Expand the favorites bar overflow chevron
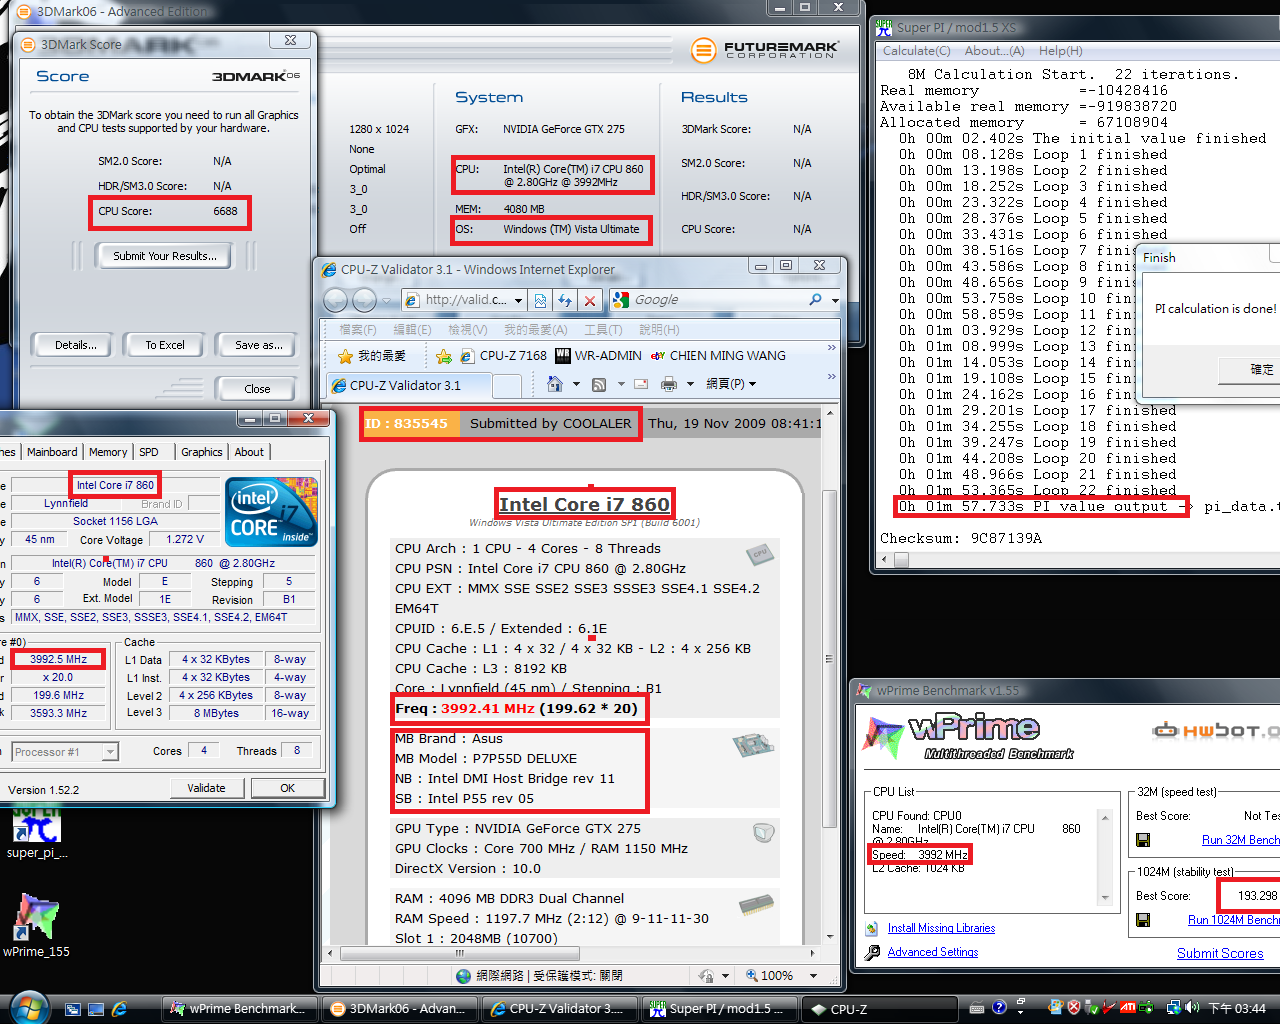The image size is (1280, 1024). click(830, 348)
